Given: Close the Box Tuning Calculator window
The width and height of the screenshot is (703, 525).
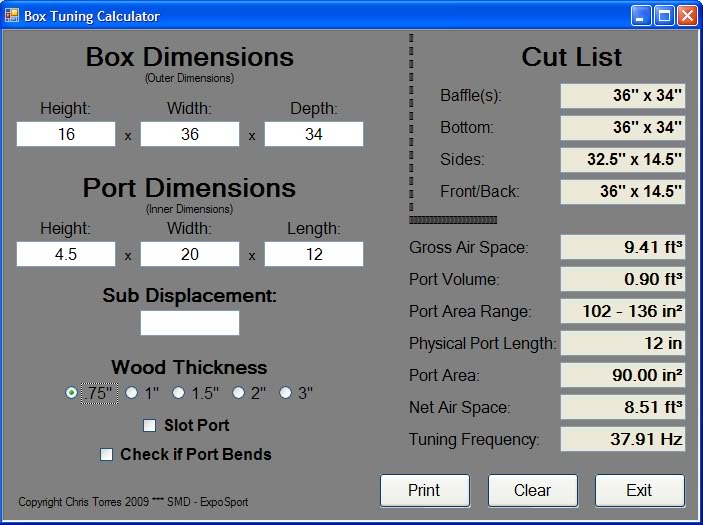Looking at the screenshot, I should [687, 16].
